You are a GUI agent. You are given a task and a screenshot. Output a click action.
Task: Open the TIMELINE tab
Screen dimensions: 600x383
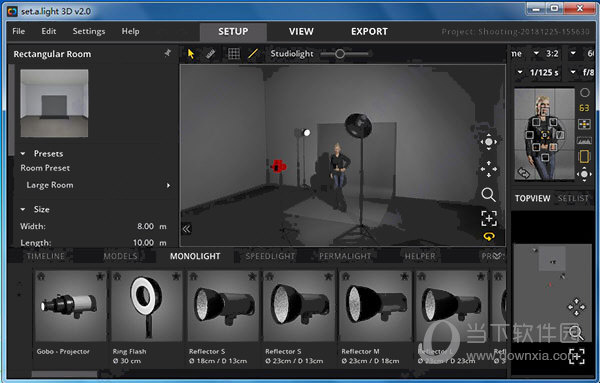coord(46,256)
